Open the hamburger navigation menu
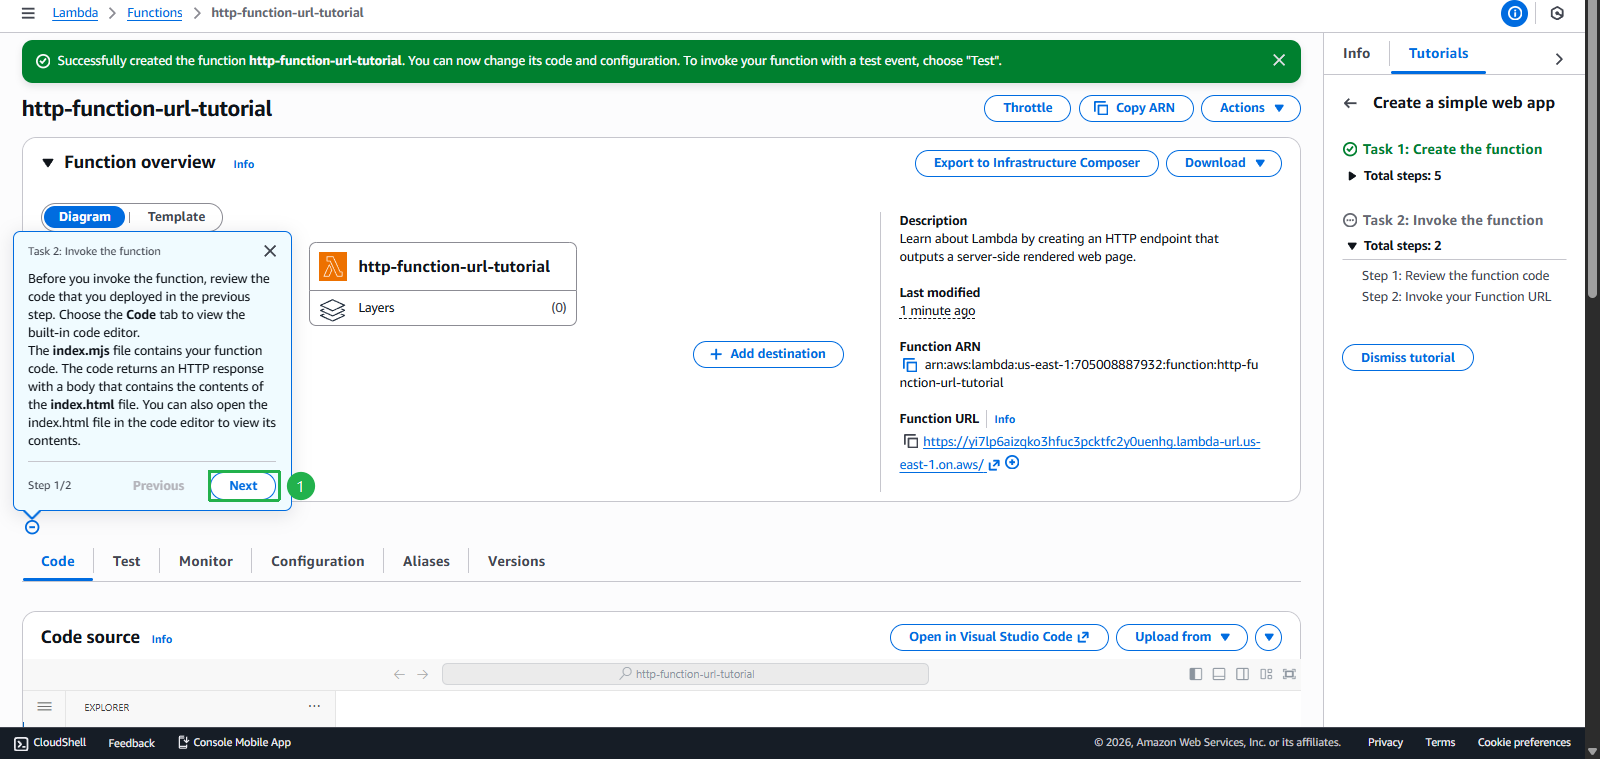1600x759 pixels. click(28, 13)
